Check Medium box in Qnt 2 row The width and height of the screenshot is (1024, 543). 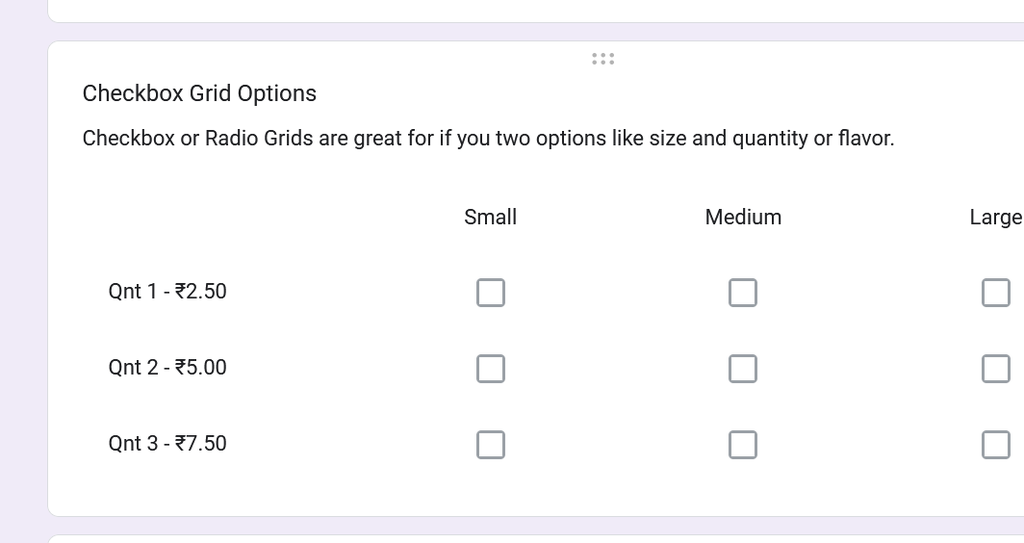(742, 368)
